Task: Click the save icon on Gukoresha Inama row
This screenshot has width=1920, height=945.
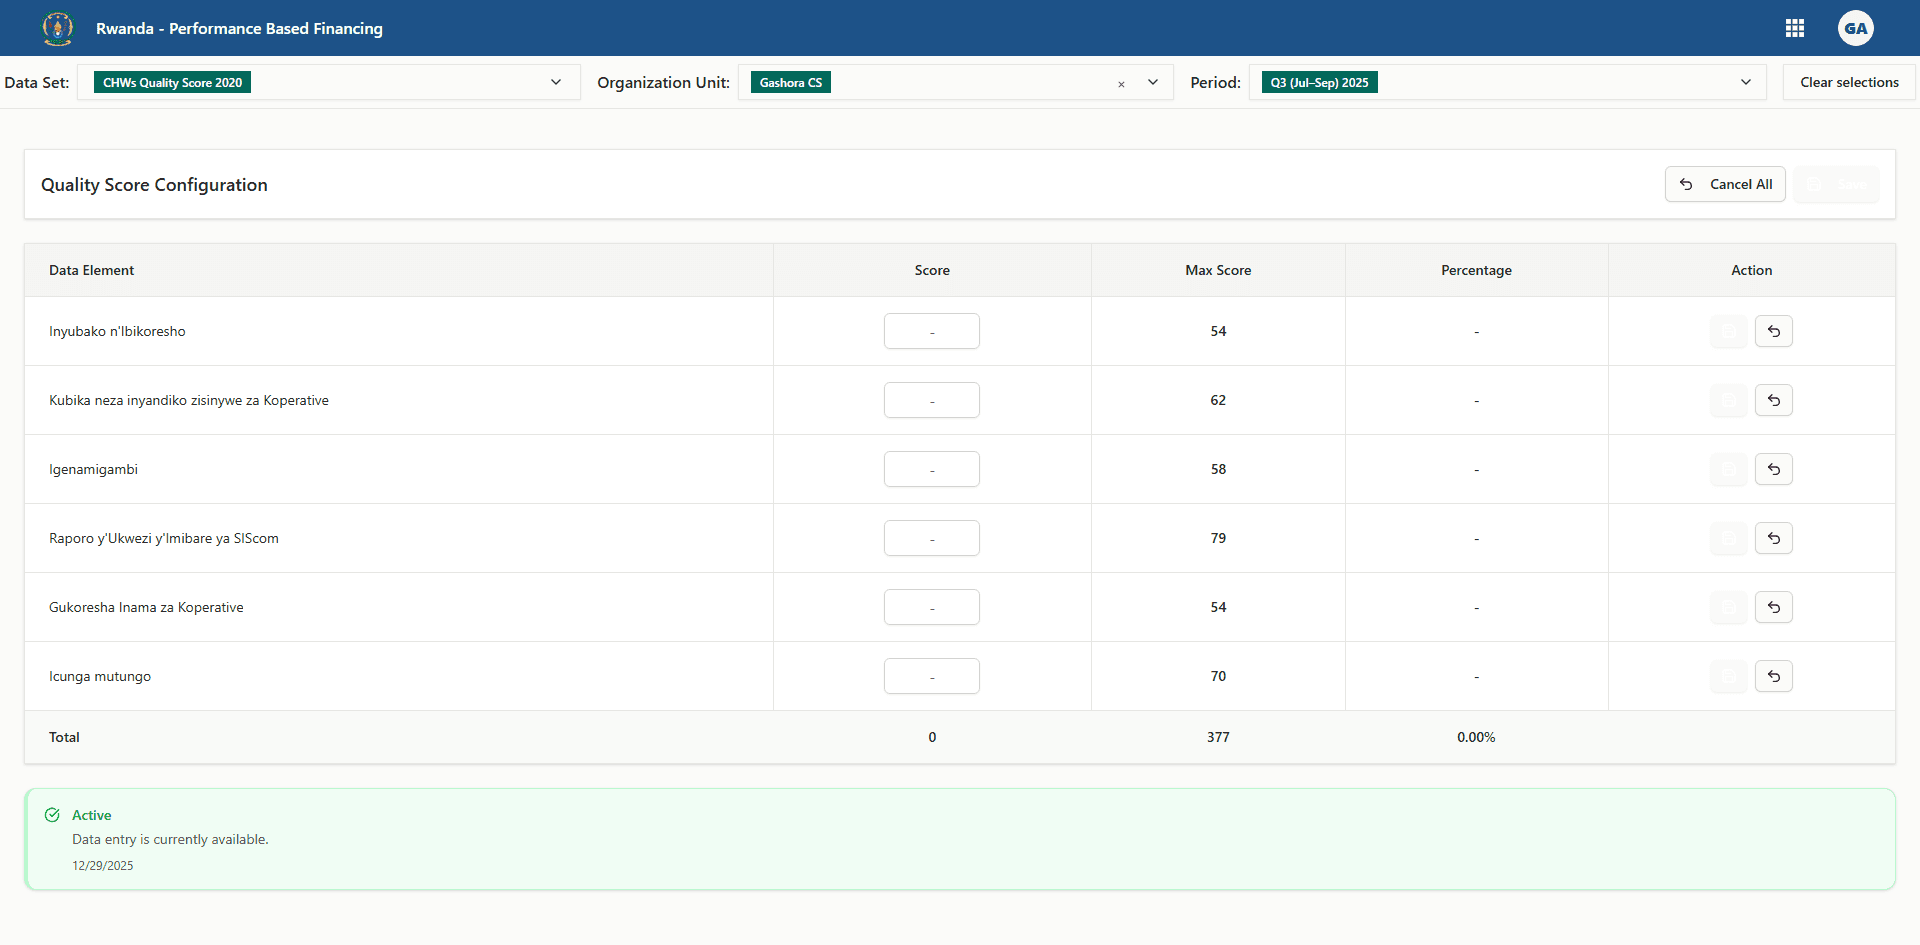Action: (x=1728, y=607)
